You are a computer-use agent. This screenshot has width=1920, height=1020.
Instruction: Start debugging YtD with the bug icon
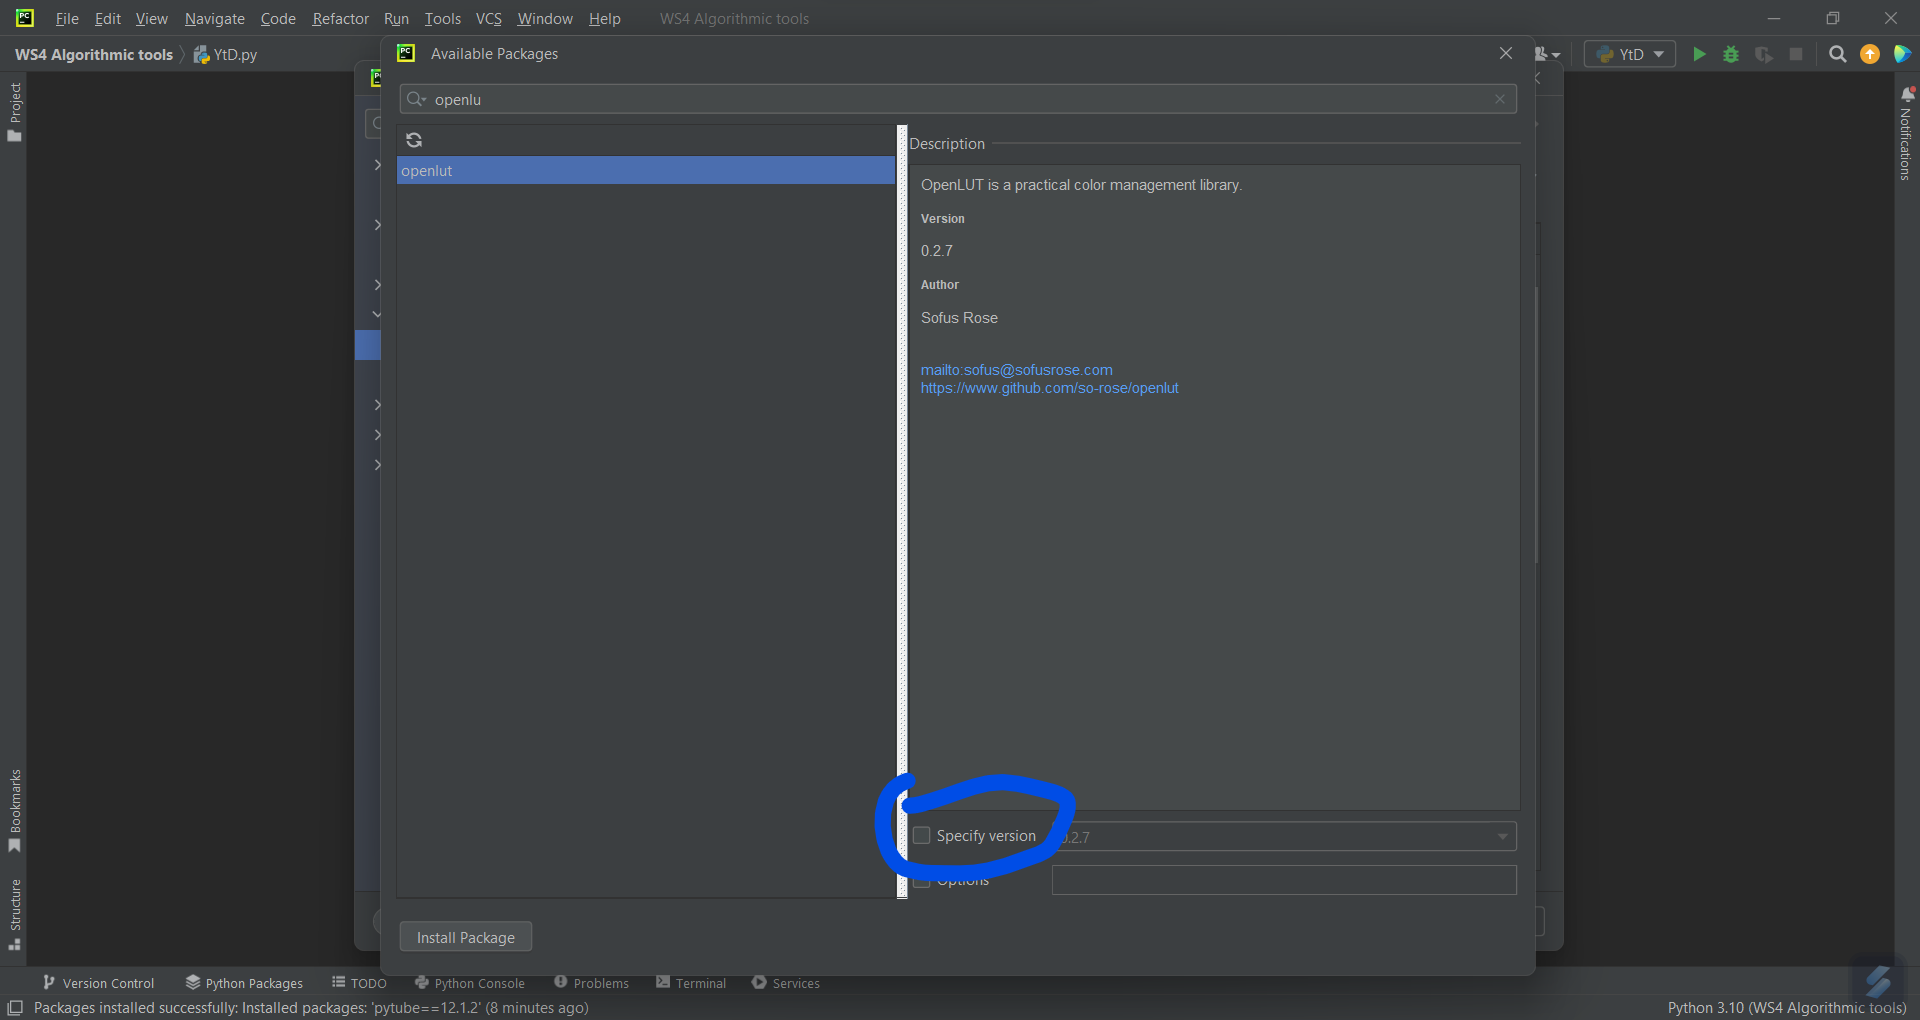coord(1731,54)
